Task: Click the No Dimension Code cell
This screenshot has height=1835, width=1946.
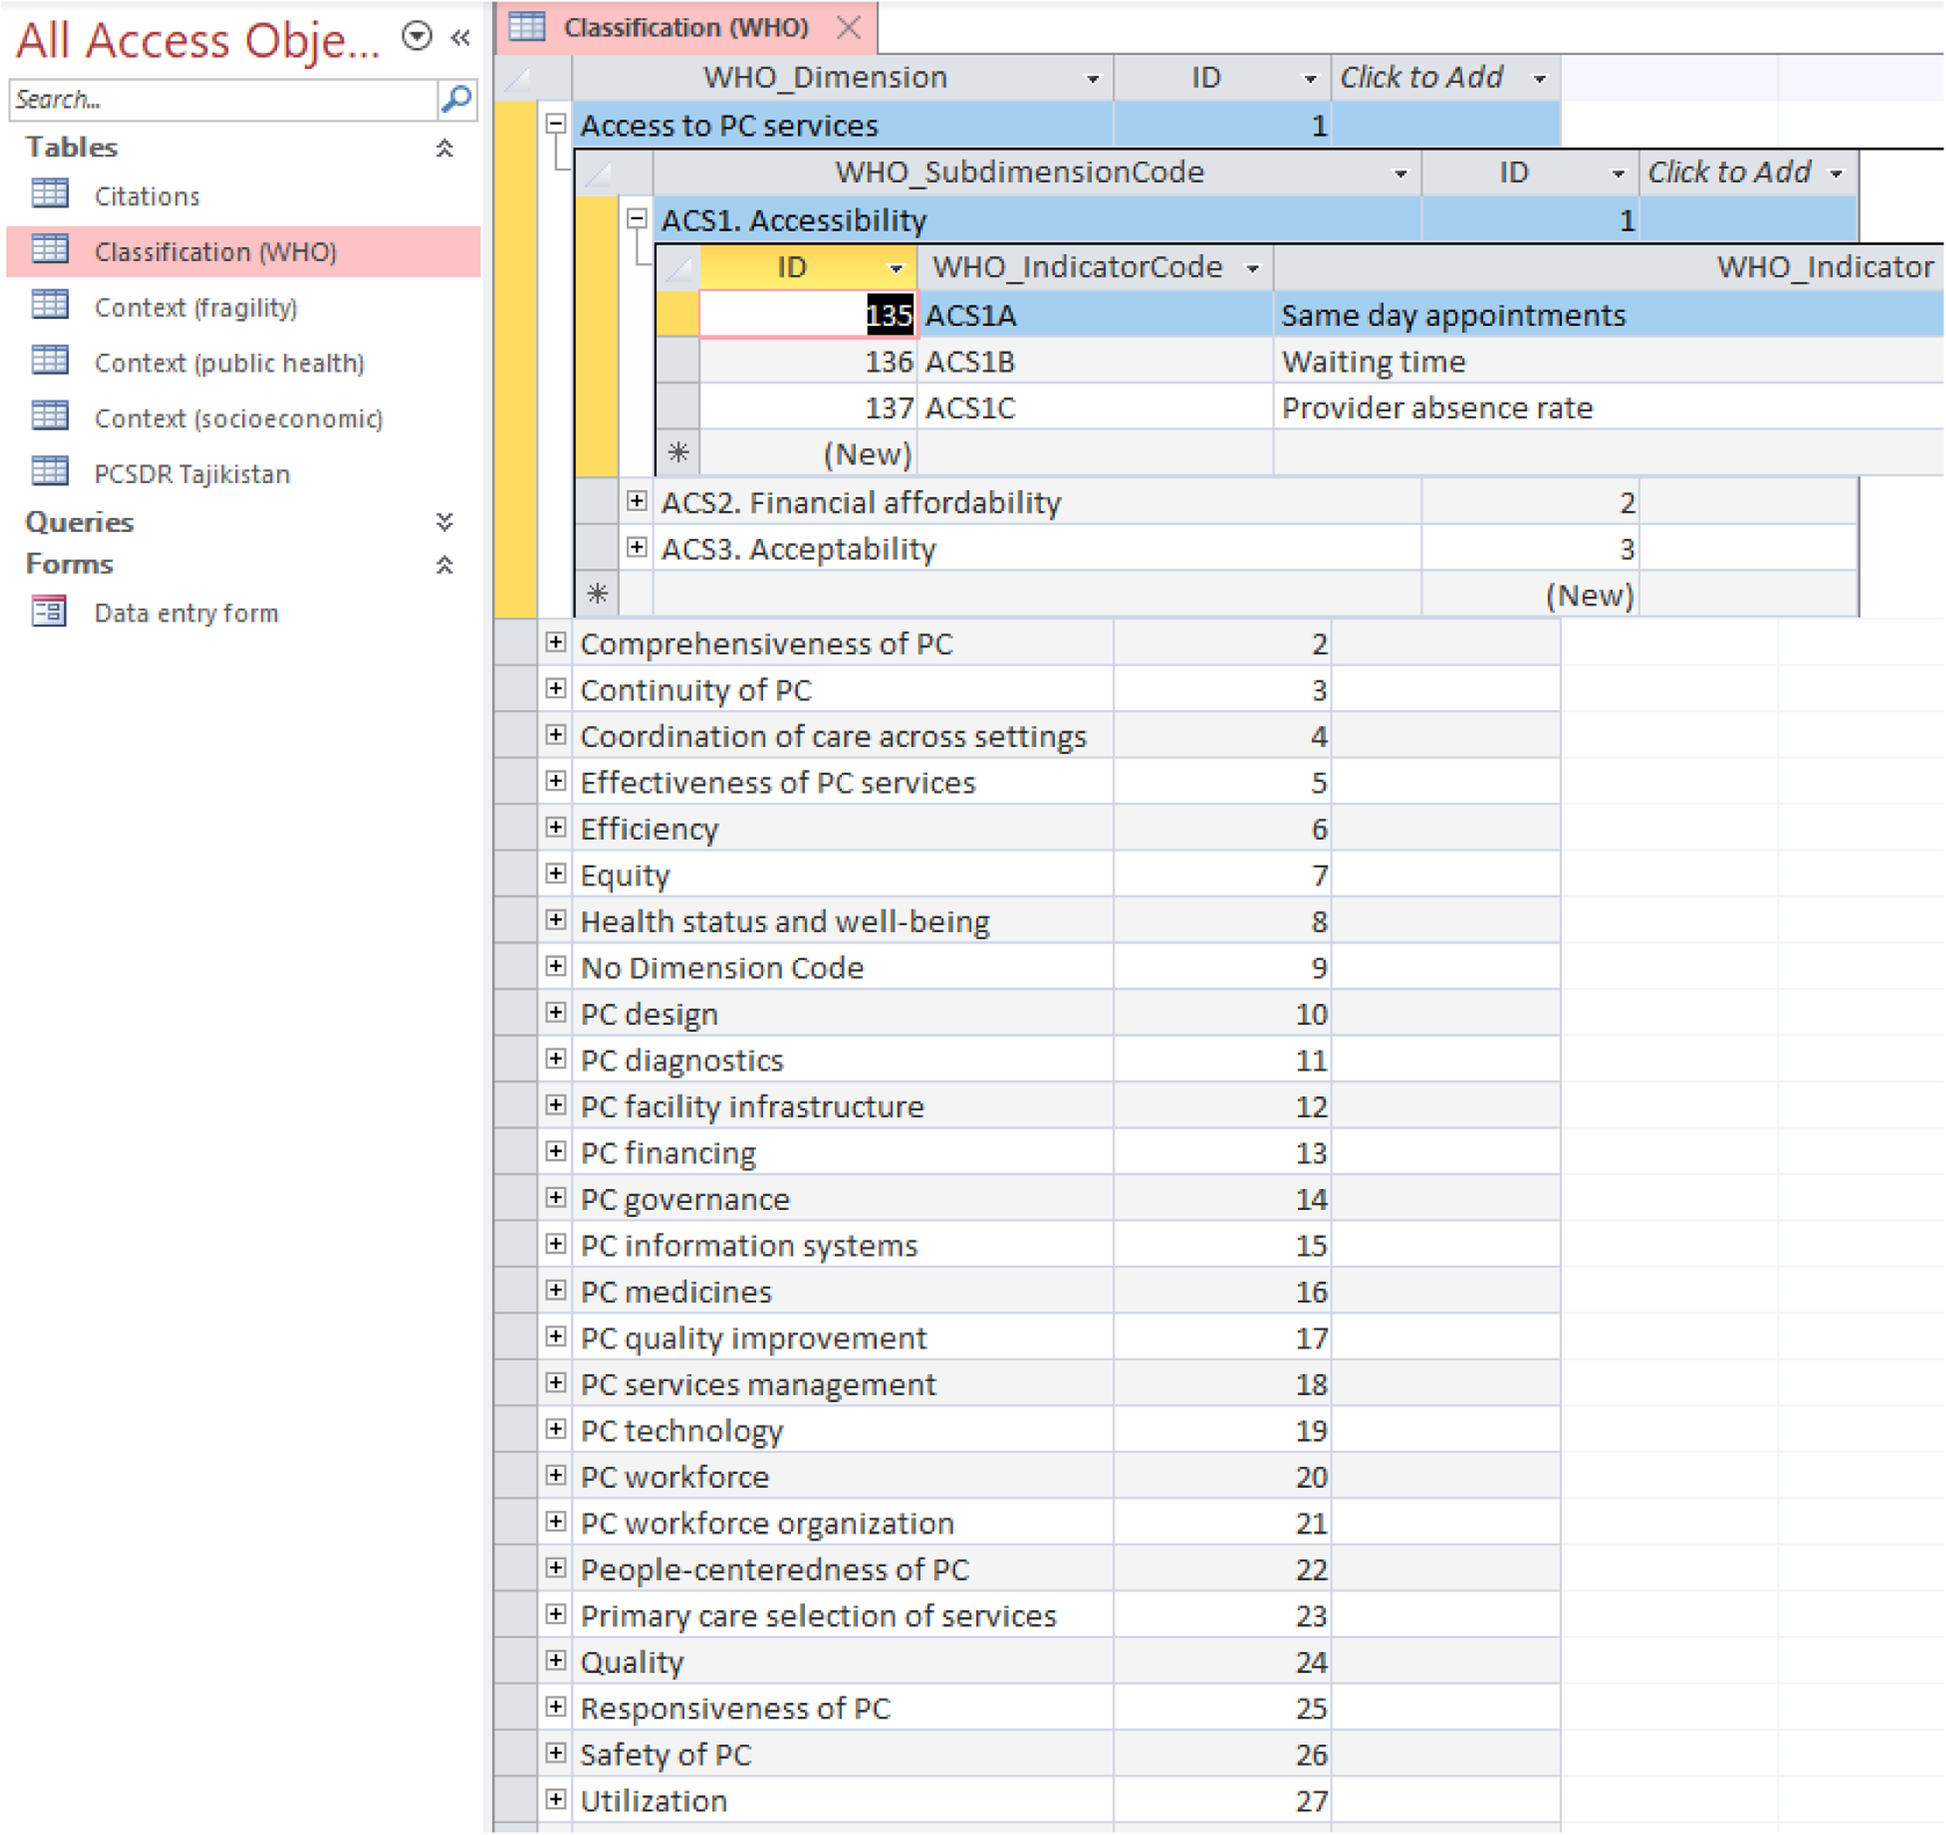Action: pos(843,966)
